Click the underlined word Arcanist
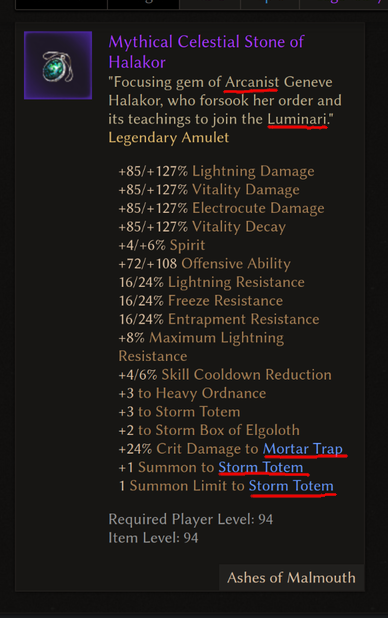This screenshot has width=388, height=618. pyautogui.click(x=252, y=82)
